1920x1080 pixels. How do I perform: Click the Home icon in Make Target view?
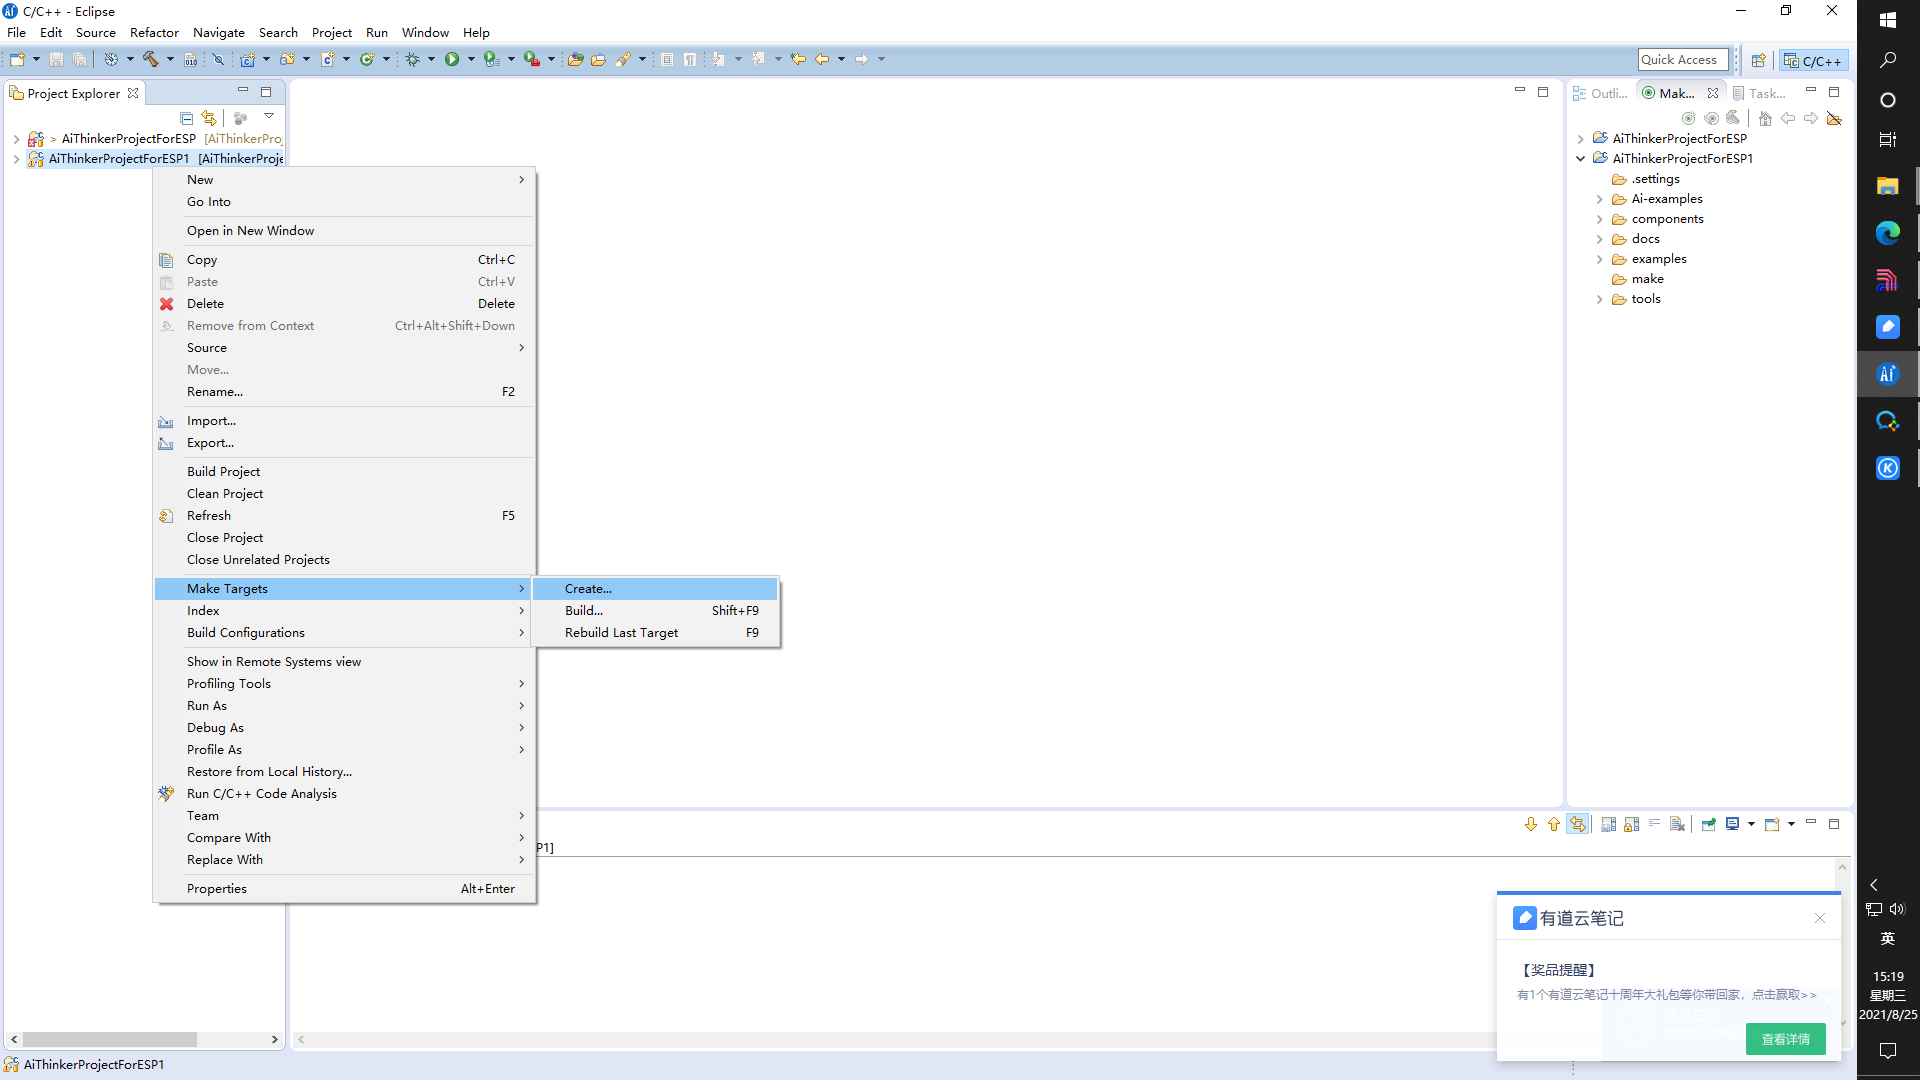click(1765, 119)
